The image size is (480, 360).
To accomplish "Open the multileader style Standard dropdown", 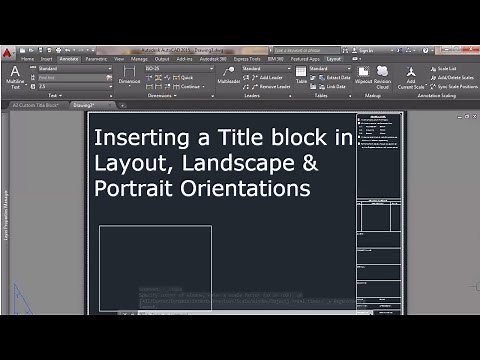I will pos(266,68).
